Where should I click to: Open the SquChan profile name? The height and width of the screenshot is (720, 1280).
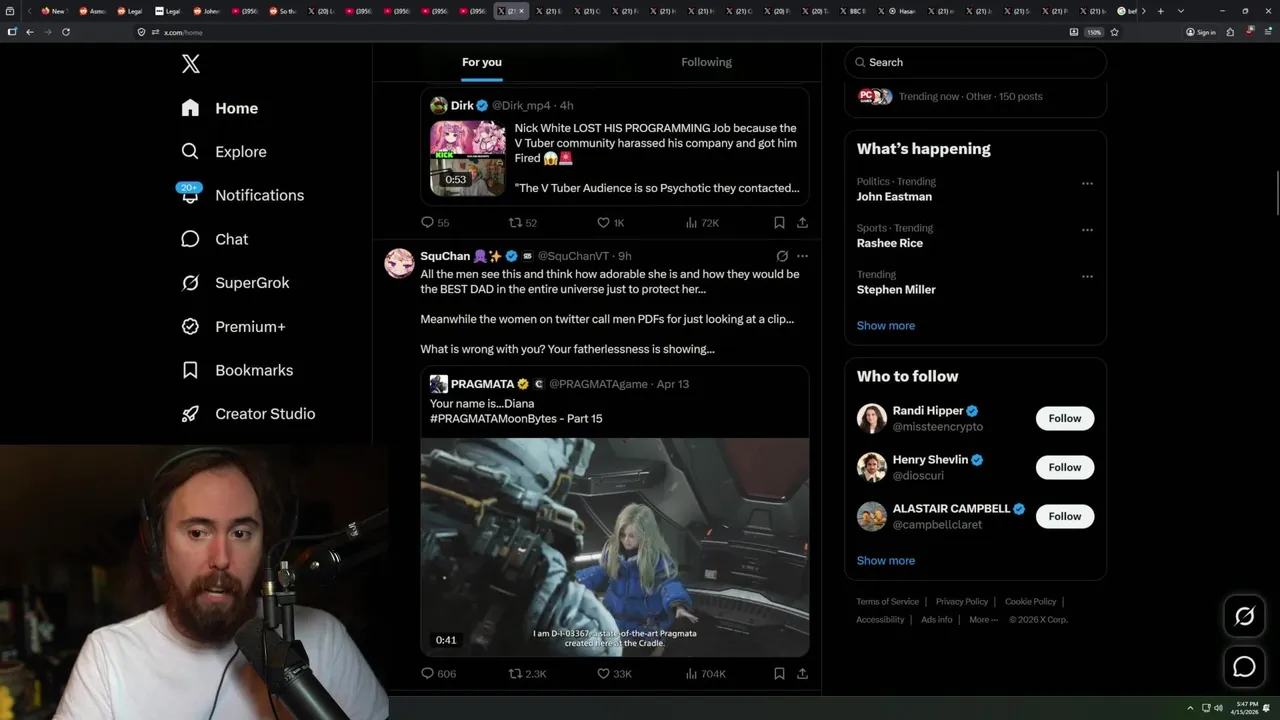click(x=445, y=256)
